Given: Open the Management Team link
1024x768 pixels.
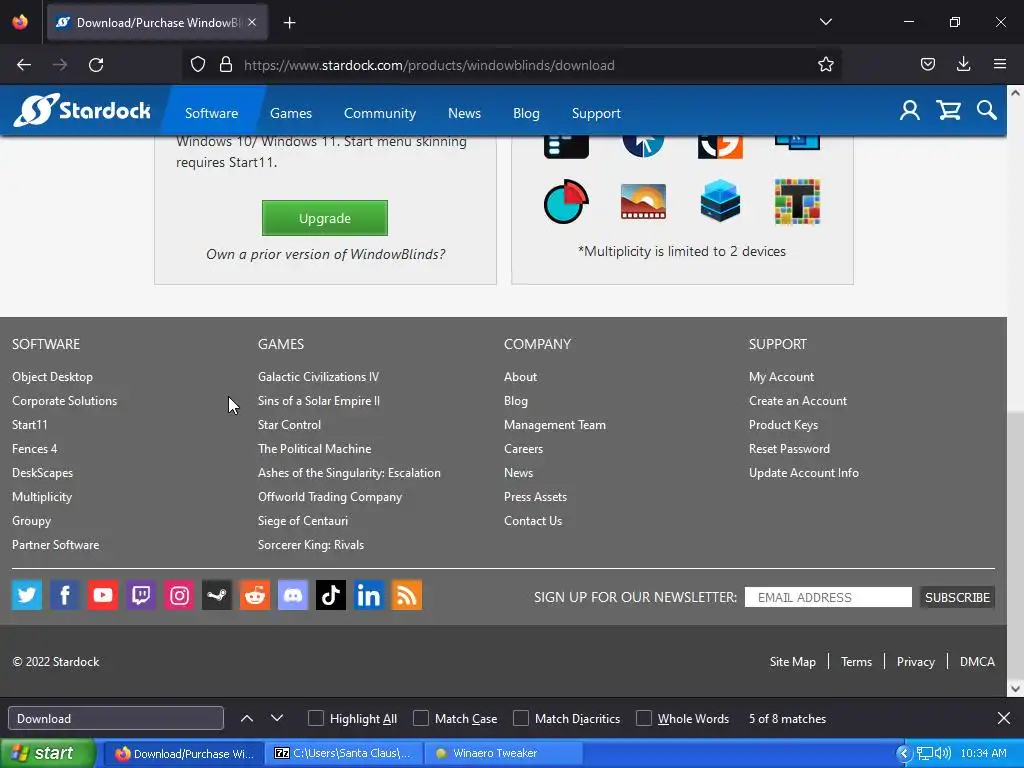Looking at the screenshot, I should tap(554, 424).
